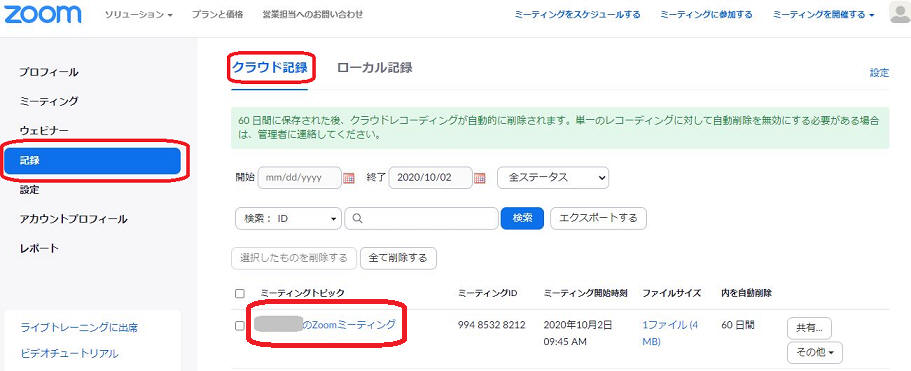The width and height of the screenshot is (911, 371).
Task: Click the search magnifier icon
Action: coord(358,218)
